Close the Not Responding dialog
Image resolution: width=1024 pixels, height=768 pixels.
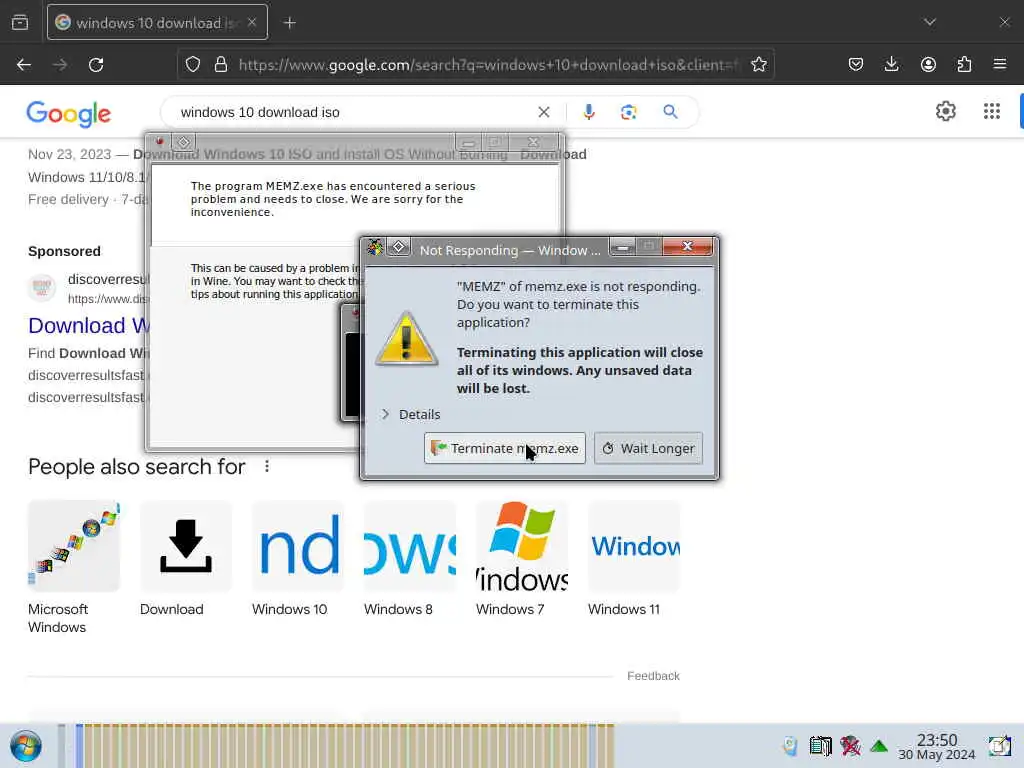point(687,246)
